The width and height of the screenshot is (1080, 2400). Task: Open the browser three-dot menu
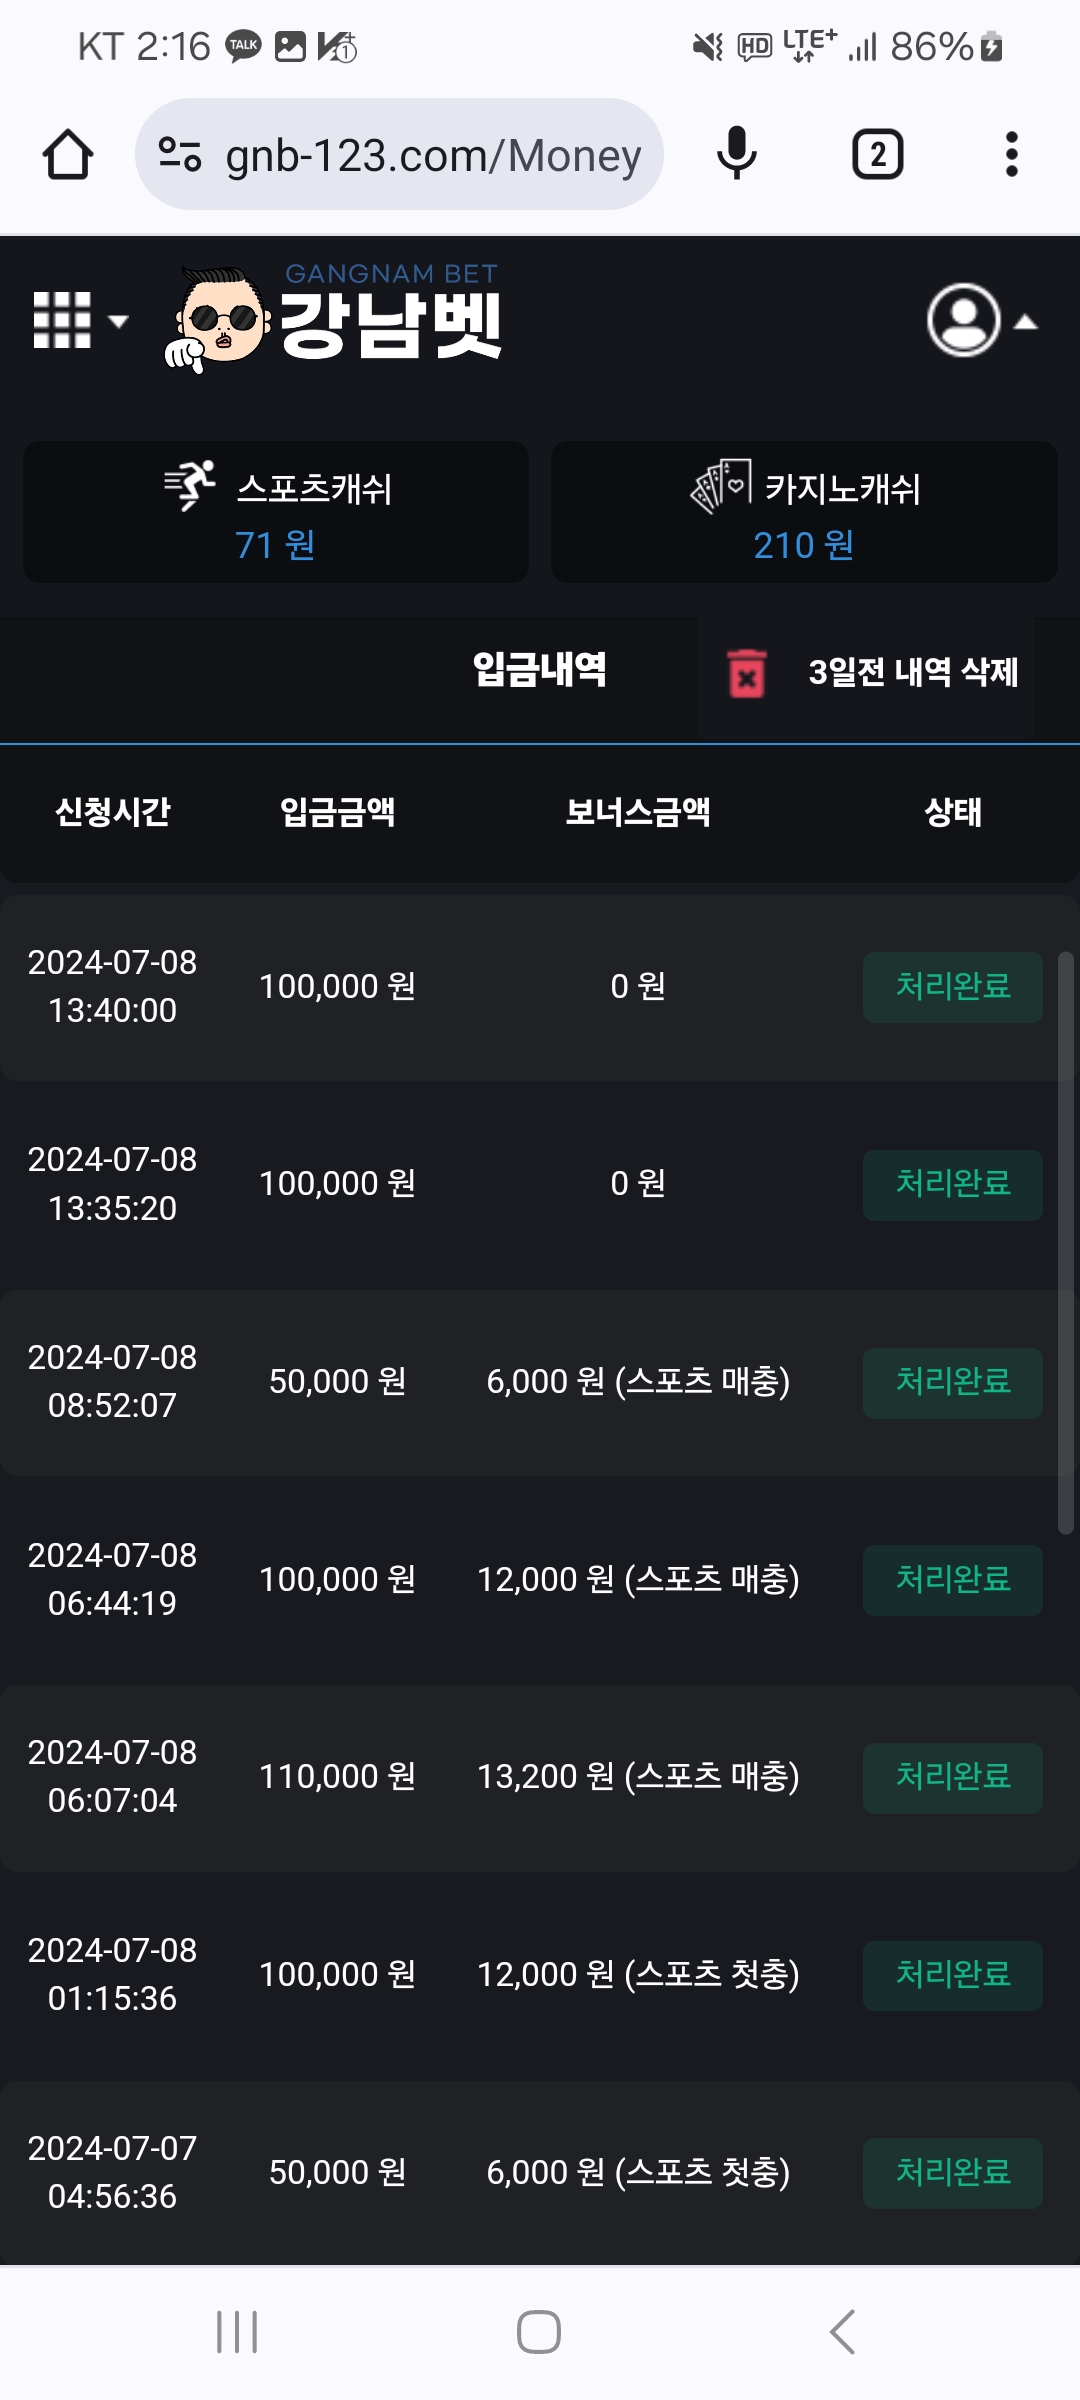(x=1011, y=155)
